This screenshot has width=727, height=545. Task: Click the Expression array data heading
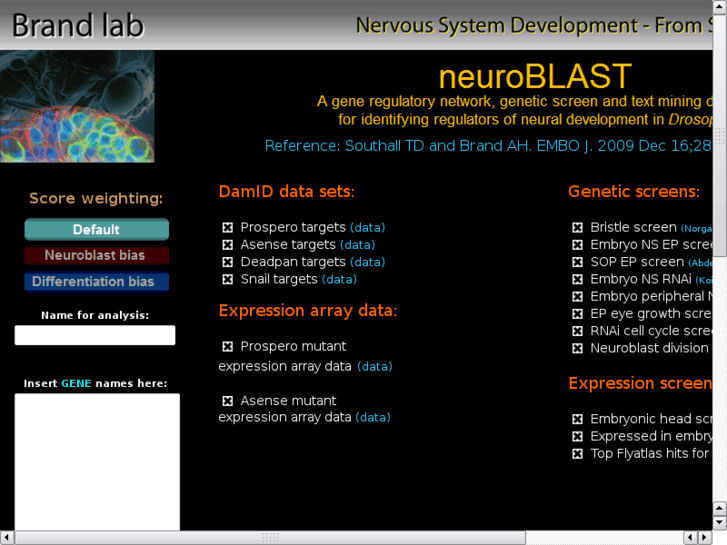click(x=308, y=311)
